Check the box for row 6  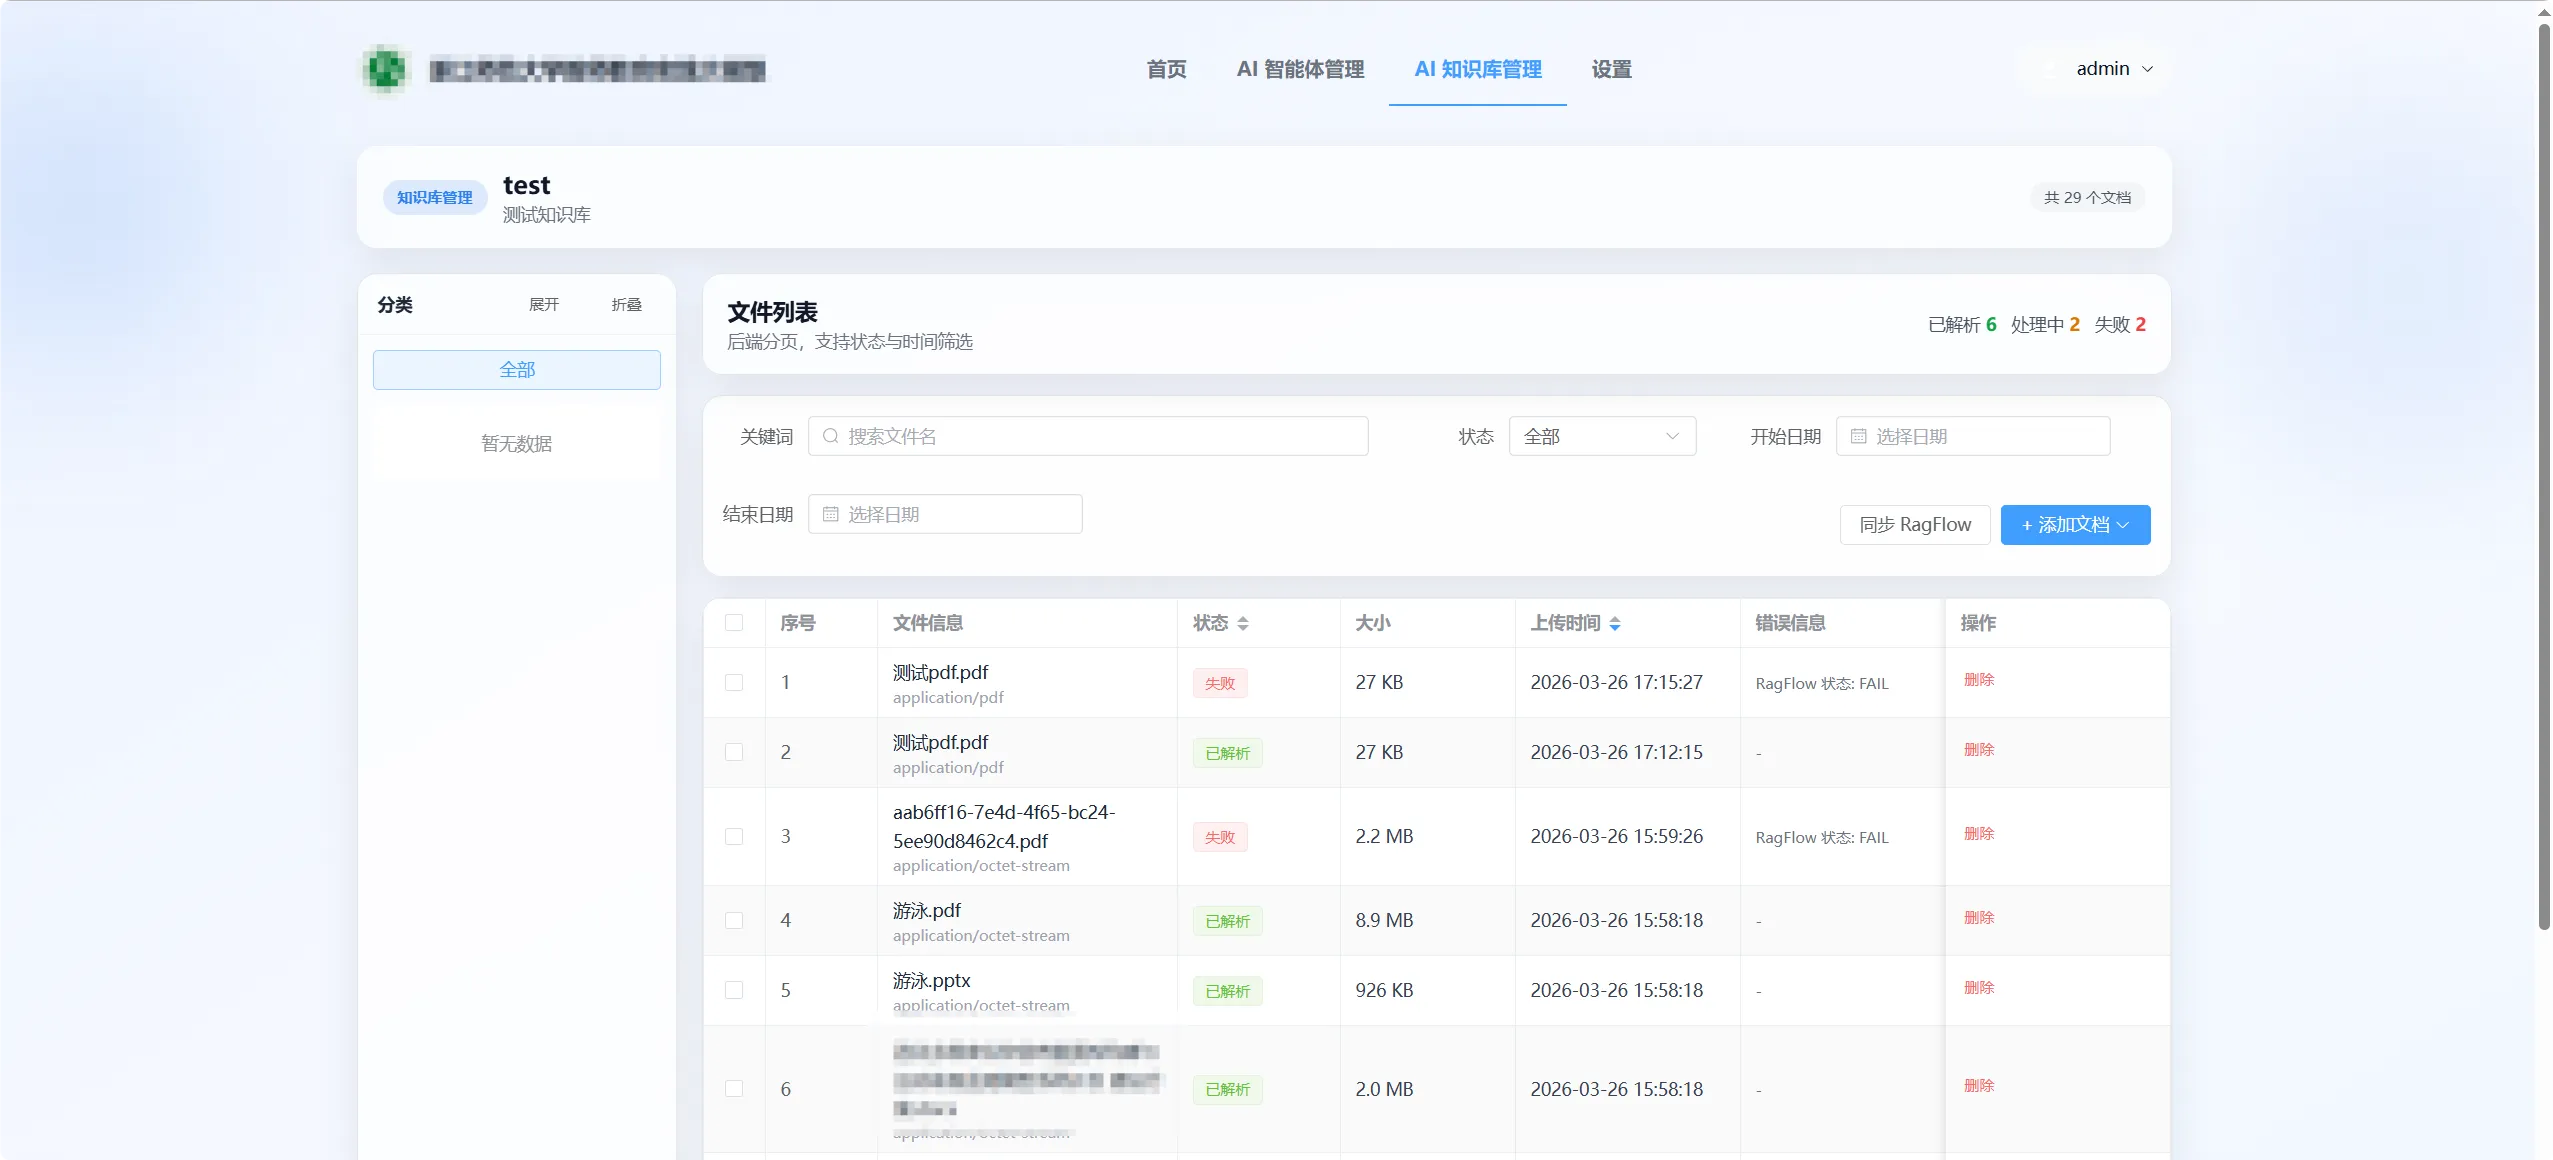coord(734,1088)
